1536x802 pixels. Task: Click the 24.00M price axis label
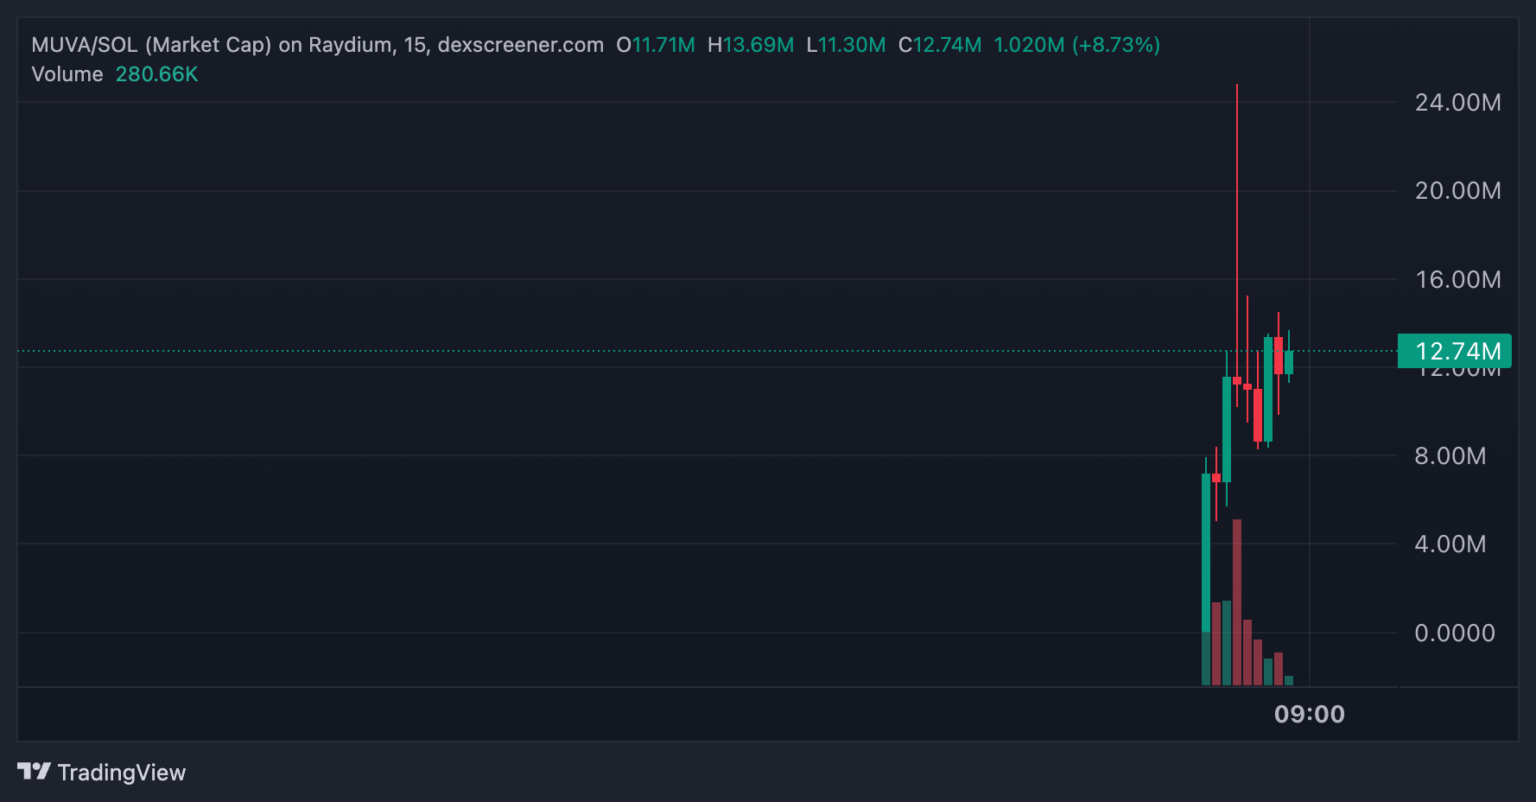click(x=1457, y=102)
